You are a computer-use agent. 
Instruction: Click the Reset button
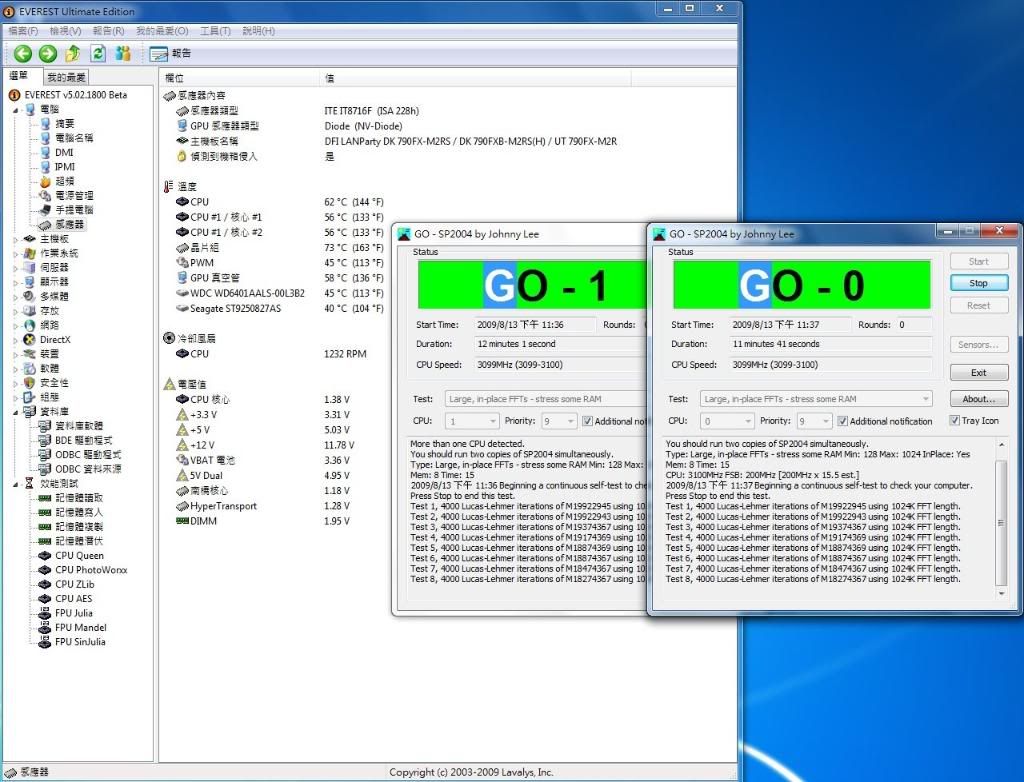pos(978,305)
